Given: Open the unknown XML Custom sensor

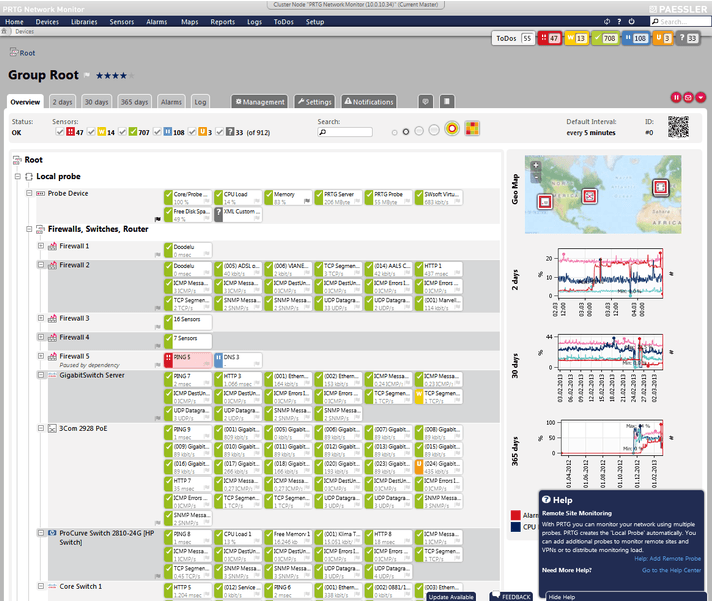Looking at the screenshot, I should 238,215.
